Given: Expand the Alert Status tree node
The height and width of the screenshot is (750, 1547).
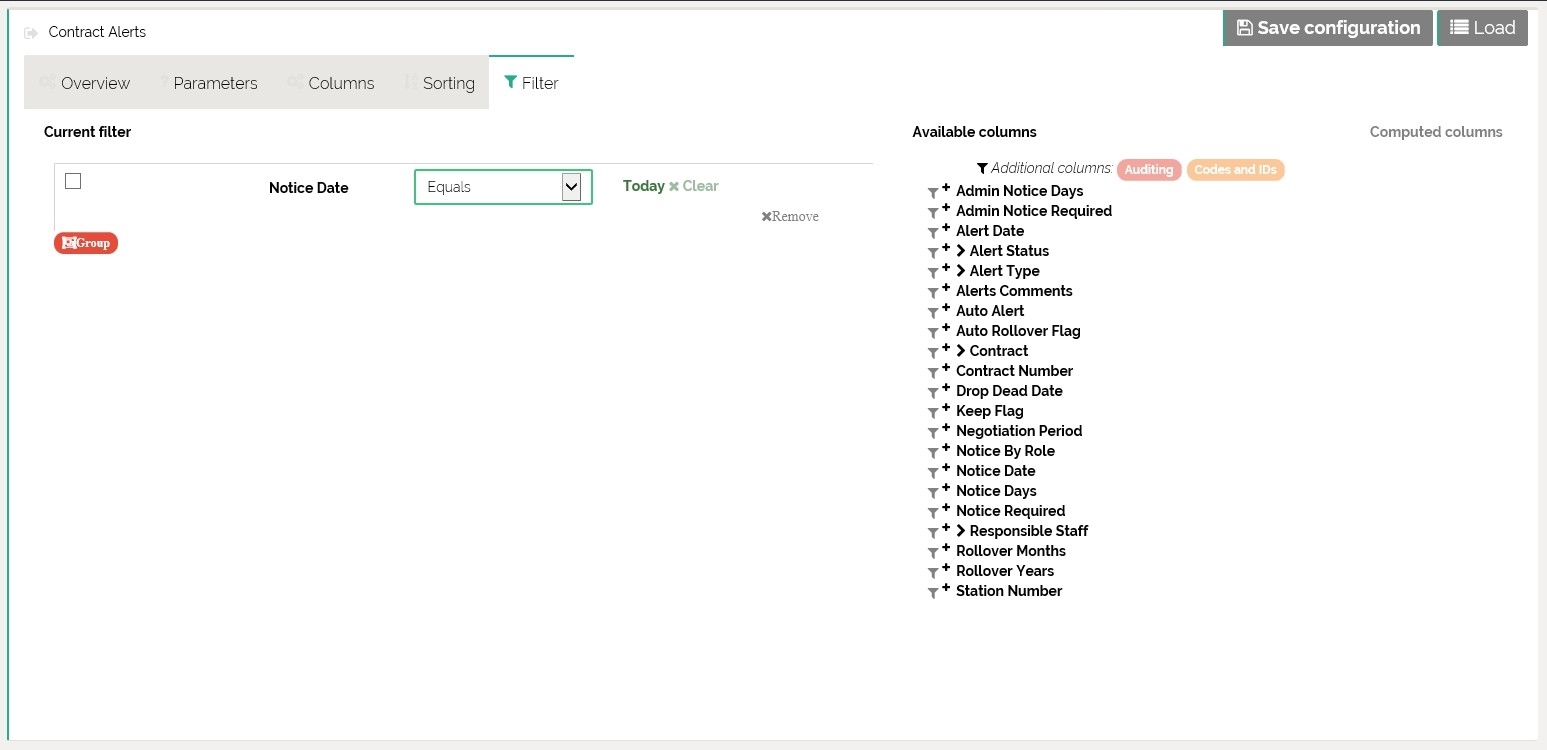Looking at the screenshot, I should pyautogui.click(x=961, y=251).
